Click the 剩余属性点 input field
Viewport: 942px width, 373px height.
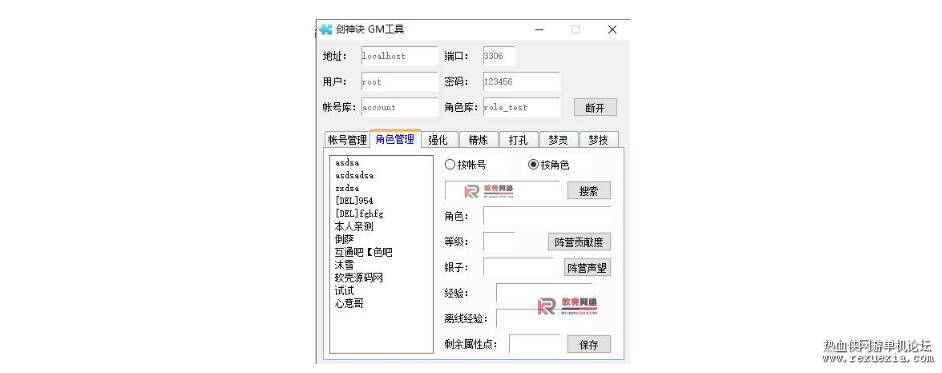click(x=535, y=344)
